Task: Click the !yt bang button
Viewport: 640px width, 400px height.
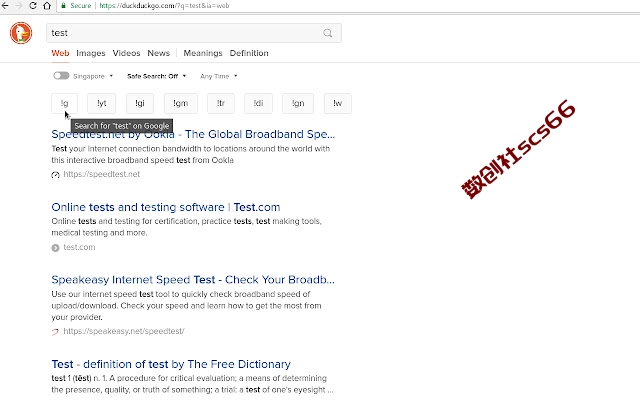Action: [x=102, y=103]
